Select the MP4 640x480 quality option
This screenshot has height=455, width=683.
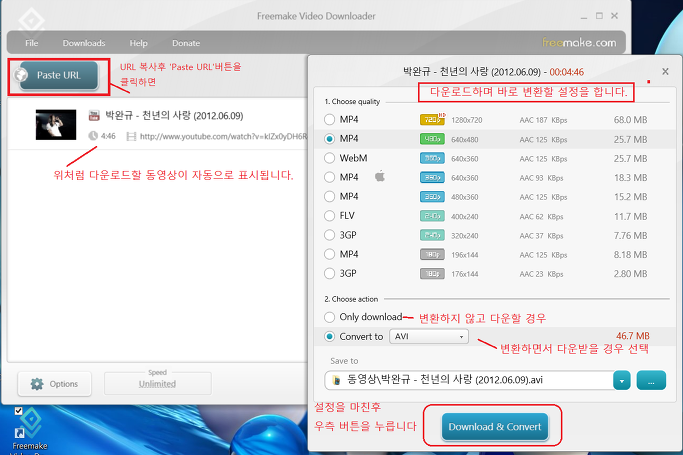tap(330, 138)
